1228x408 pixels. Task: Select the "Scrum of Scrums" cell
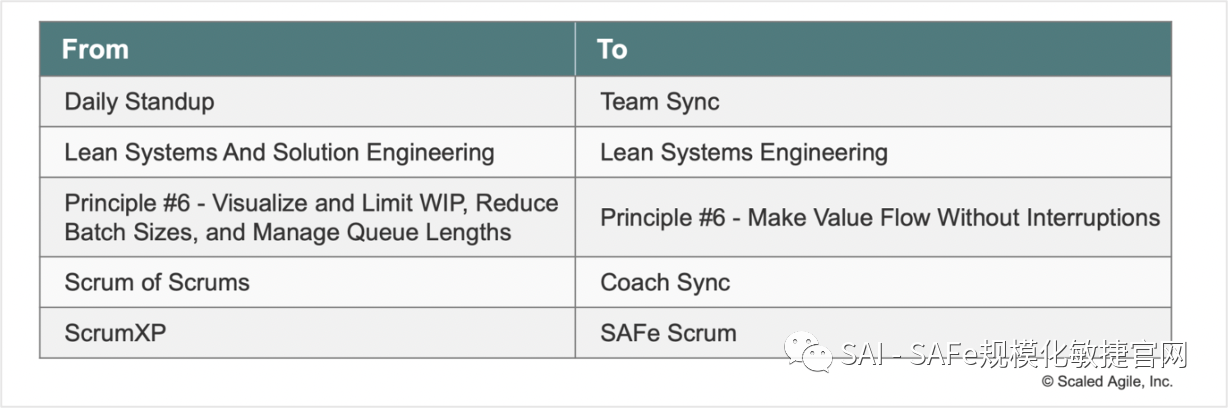(157, 282)
